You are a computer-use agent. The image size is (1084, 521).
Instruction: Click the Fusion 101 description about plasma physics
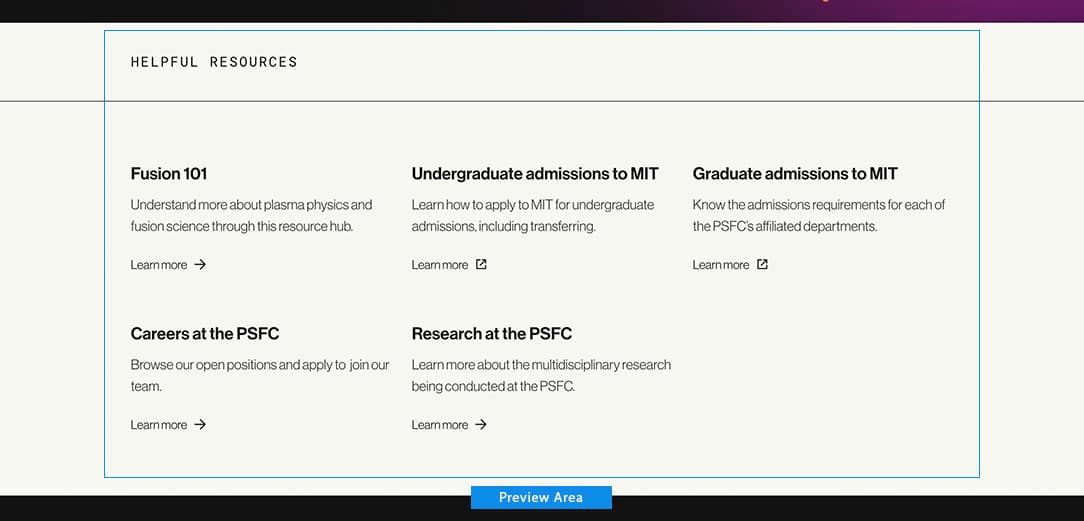click(x=252, y=216)
